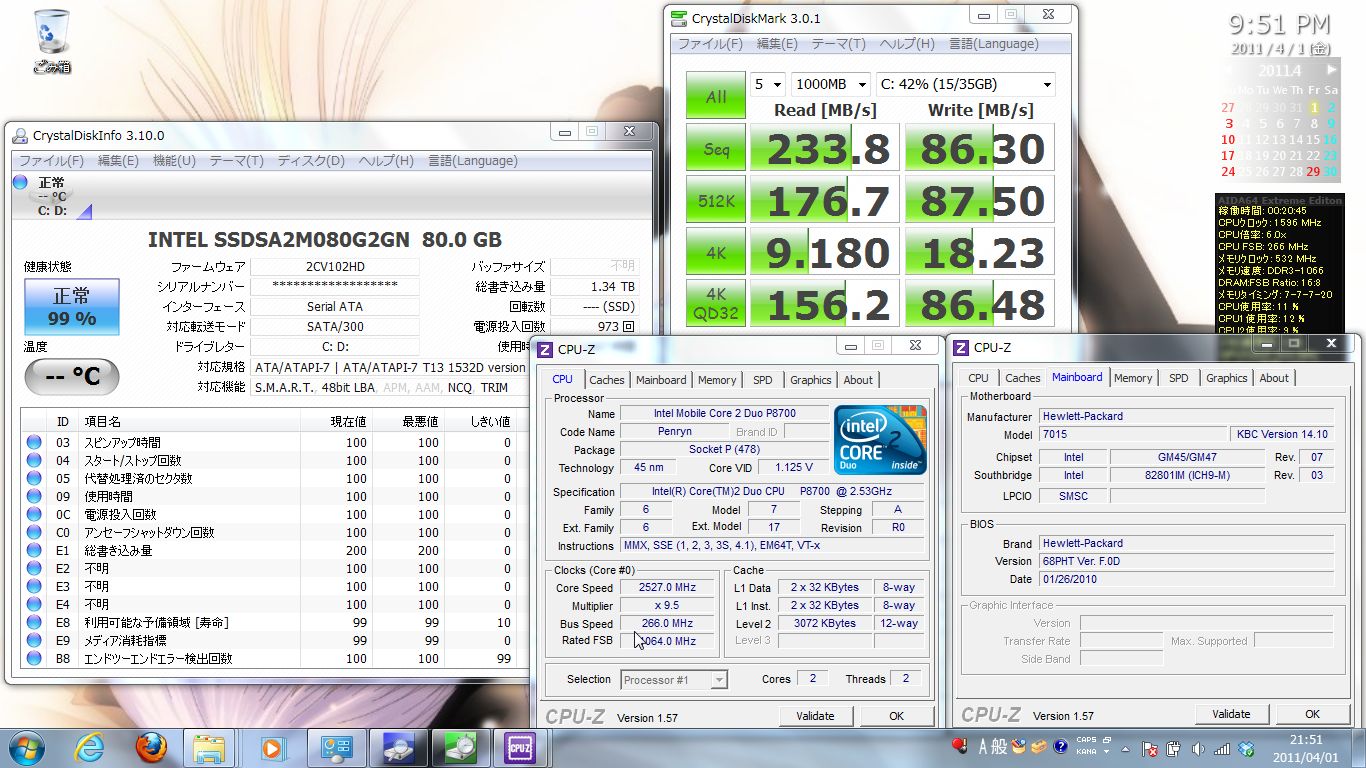Open テーマ(T) menu in CrystalDiskMark

(838, 44)
